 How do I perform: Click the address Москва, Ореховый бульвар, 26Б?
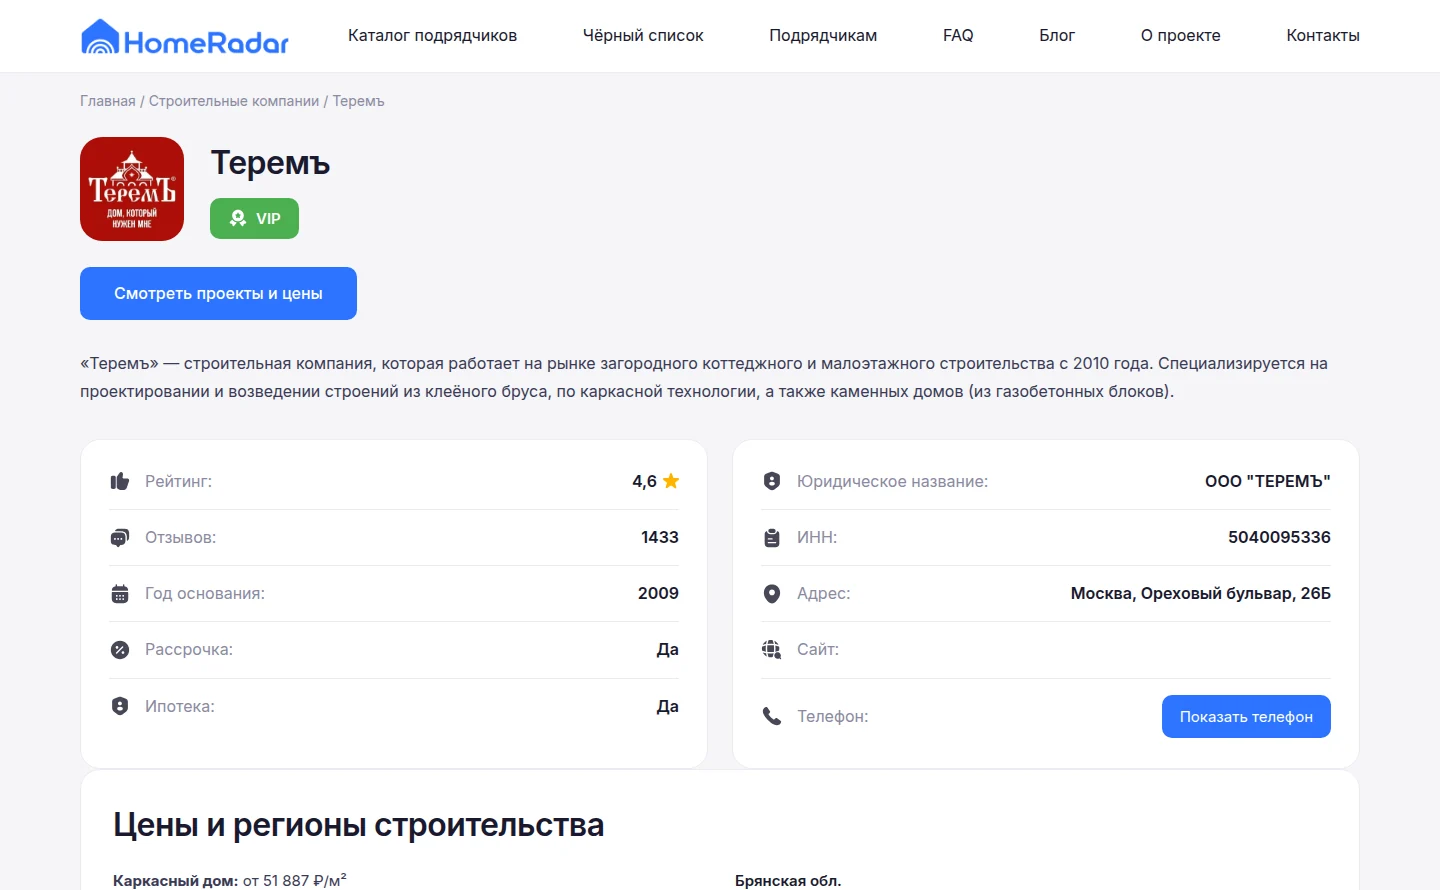point(1201,594)
